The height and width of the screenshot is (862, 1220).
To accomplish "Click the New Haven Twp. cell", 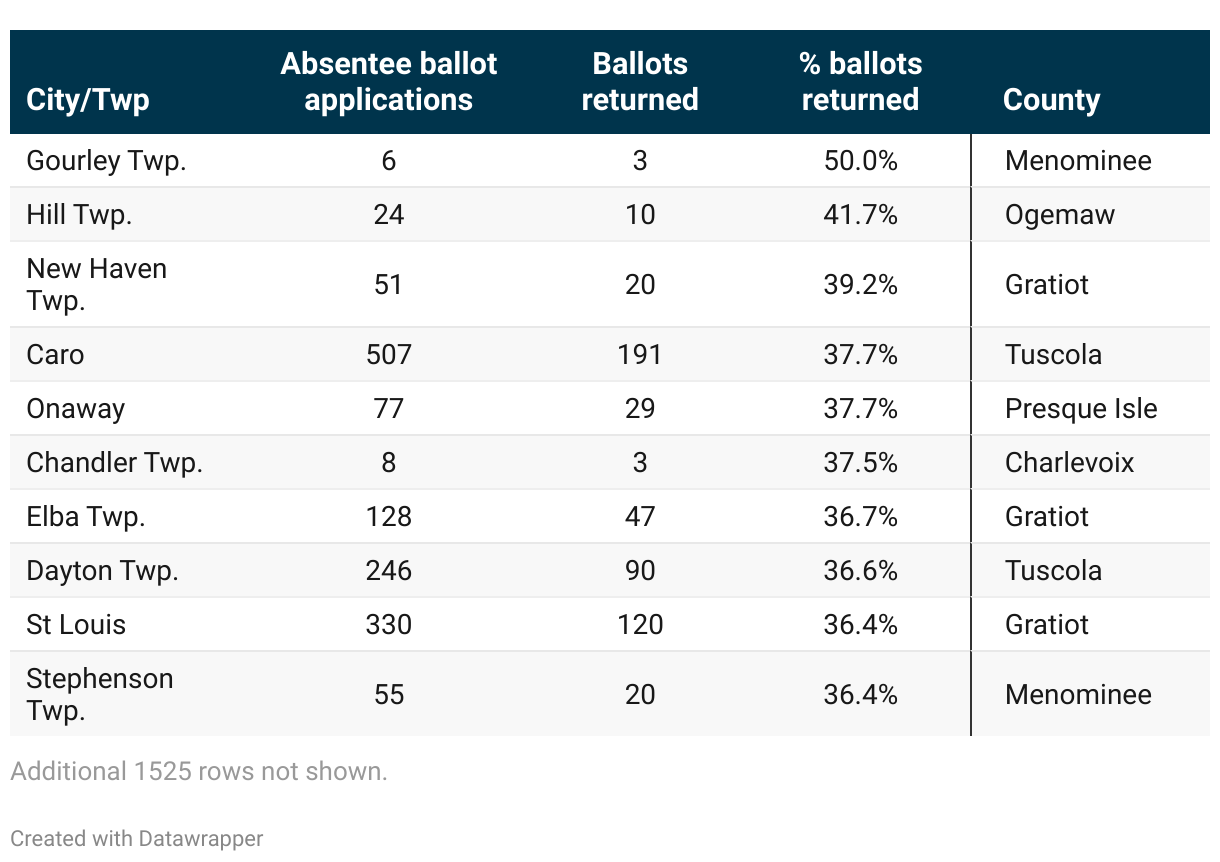I will tap(96, 284).
